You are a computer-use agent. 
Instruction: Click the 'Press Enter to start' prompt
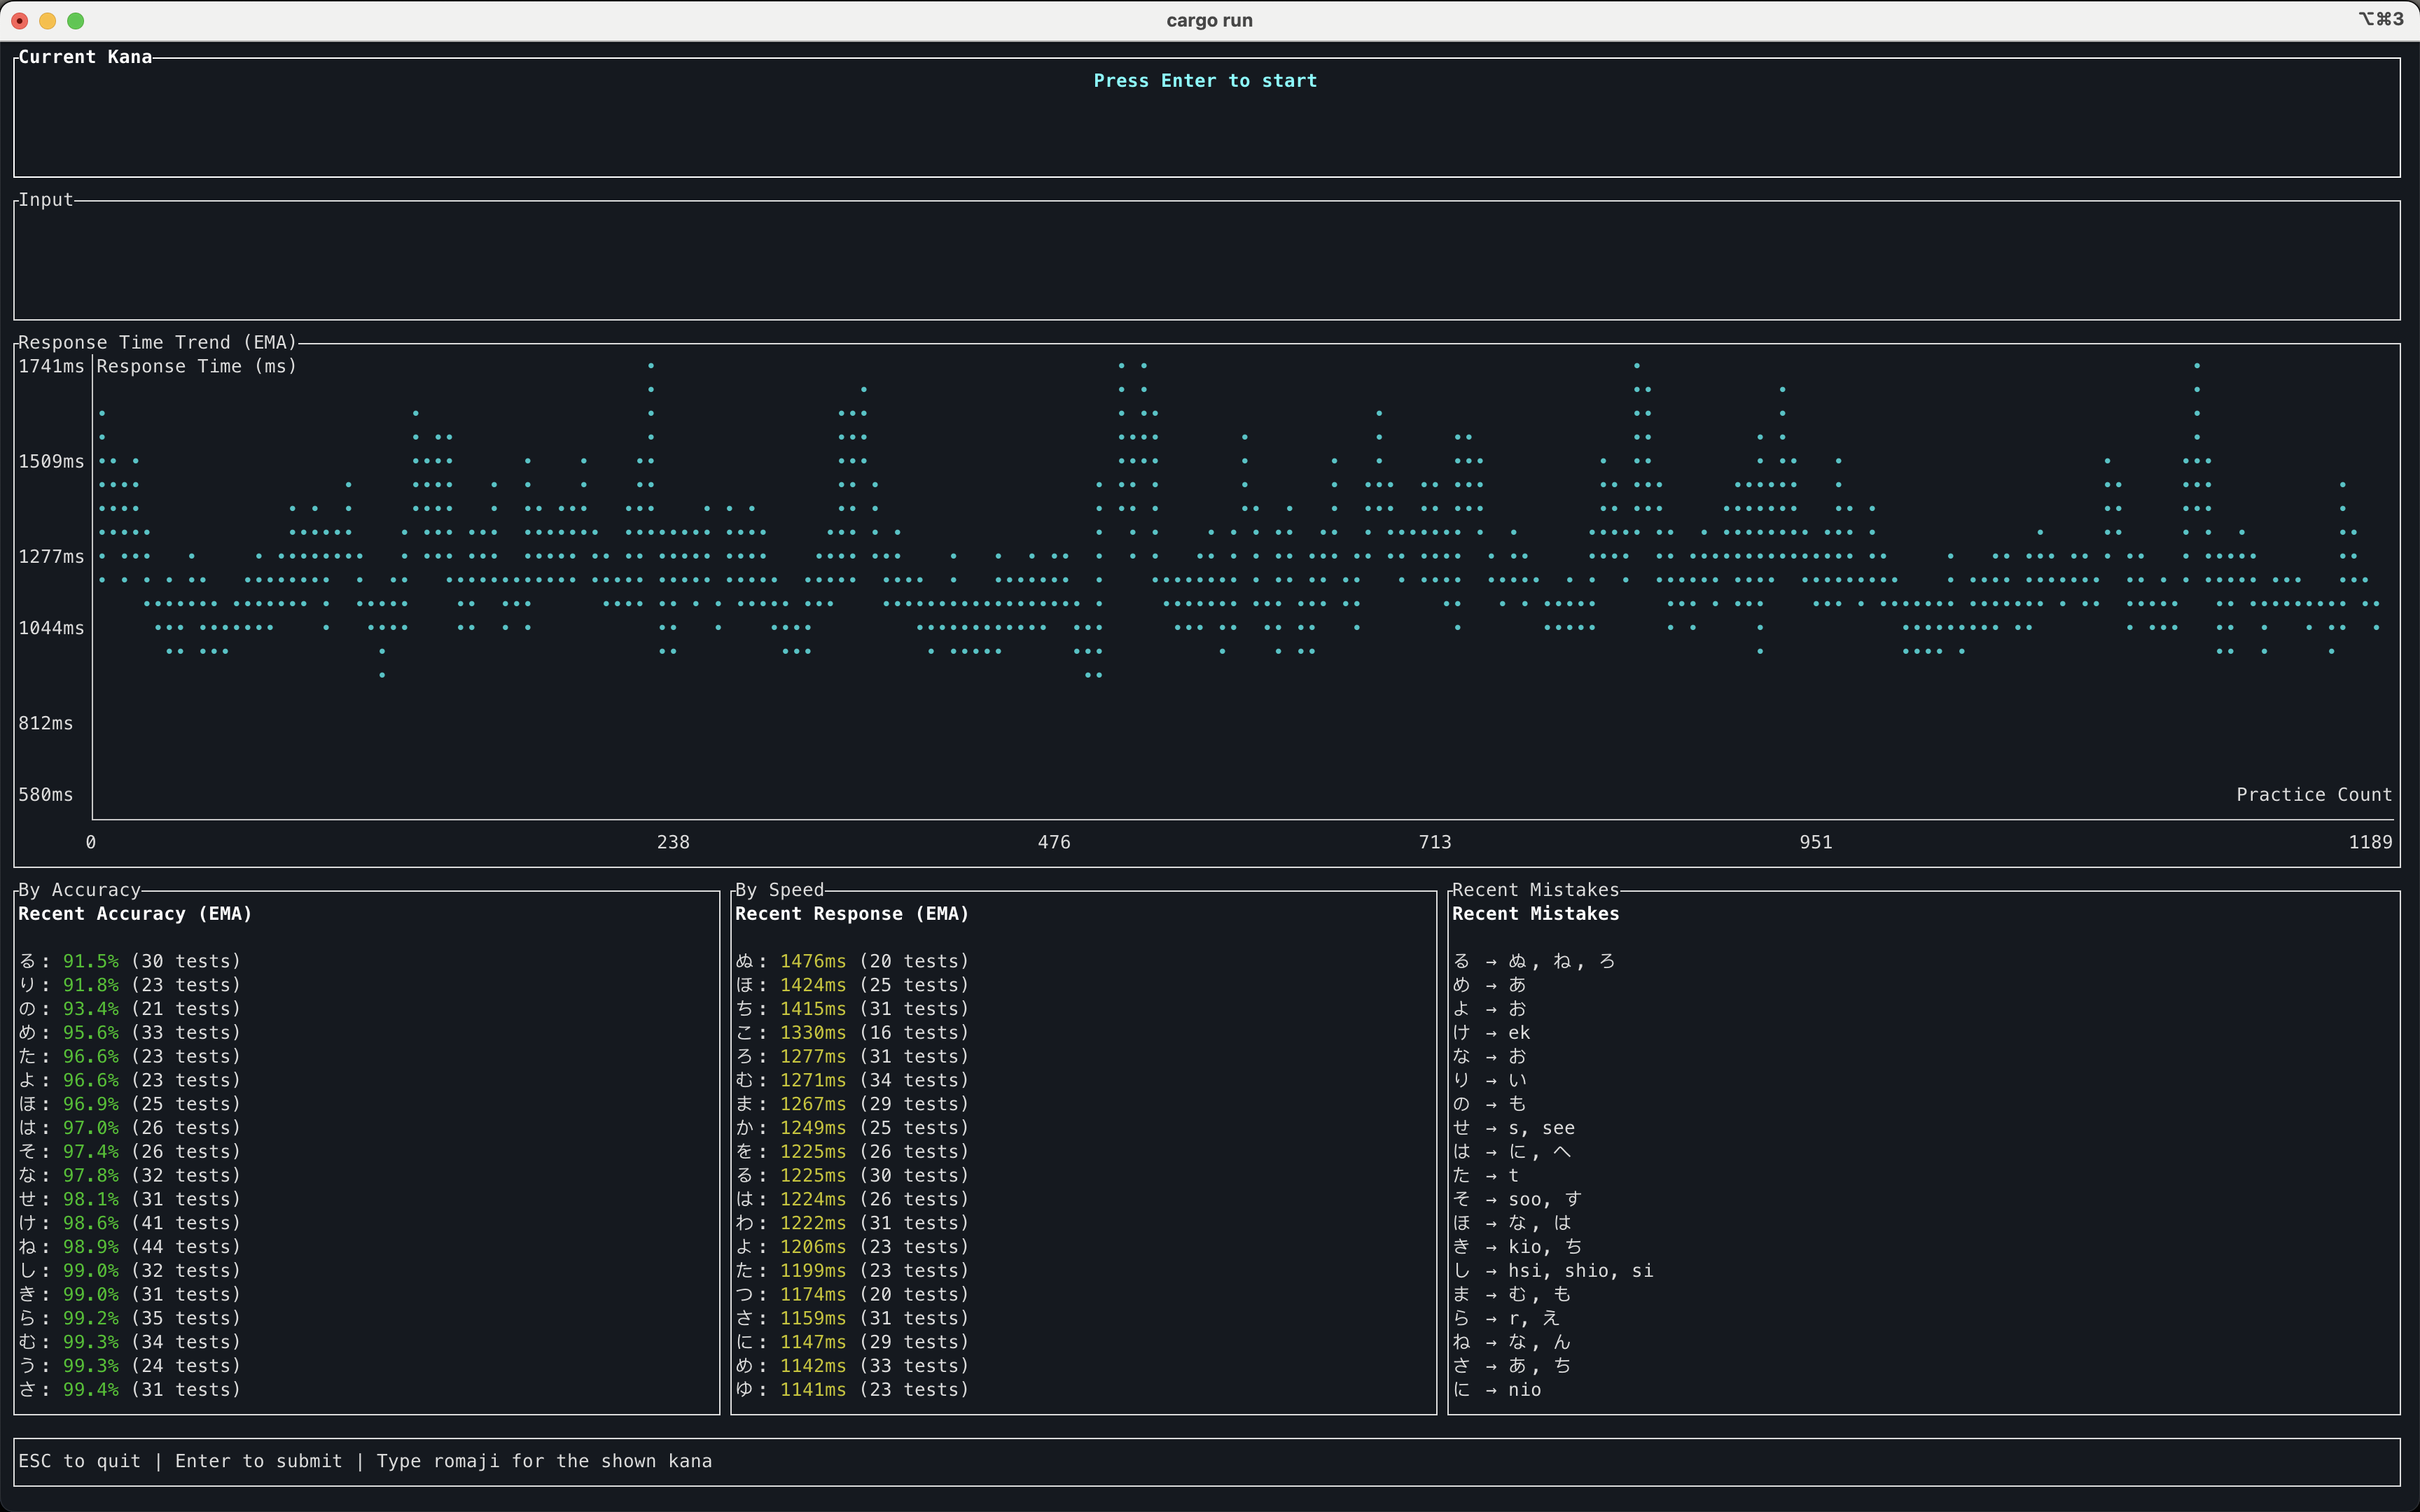point(1205,81)
